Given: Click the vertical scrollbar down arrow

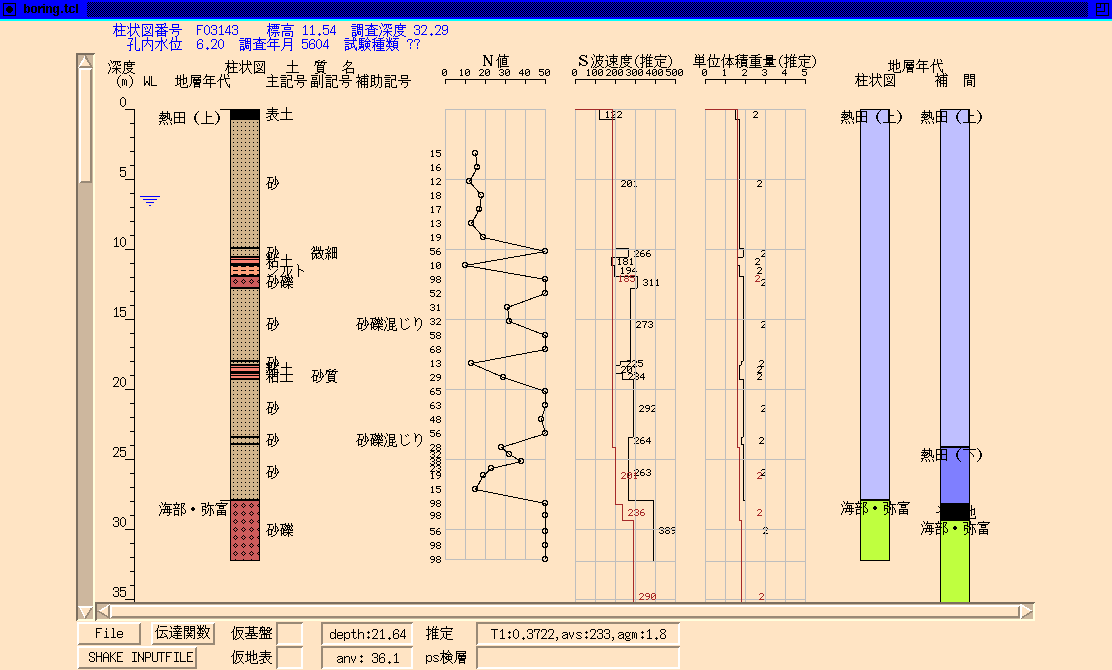Looking at the screenshot, I should click(x=85, y=611).
